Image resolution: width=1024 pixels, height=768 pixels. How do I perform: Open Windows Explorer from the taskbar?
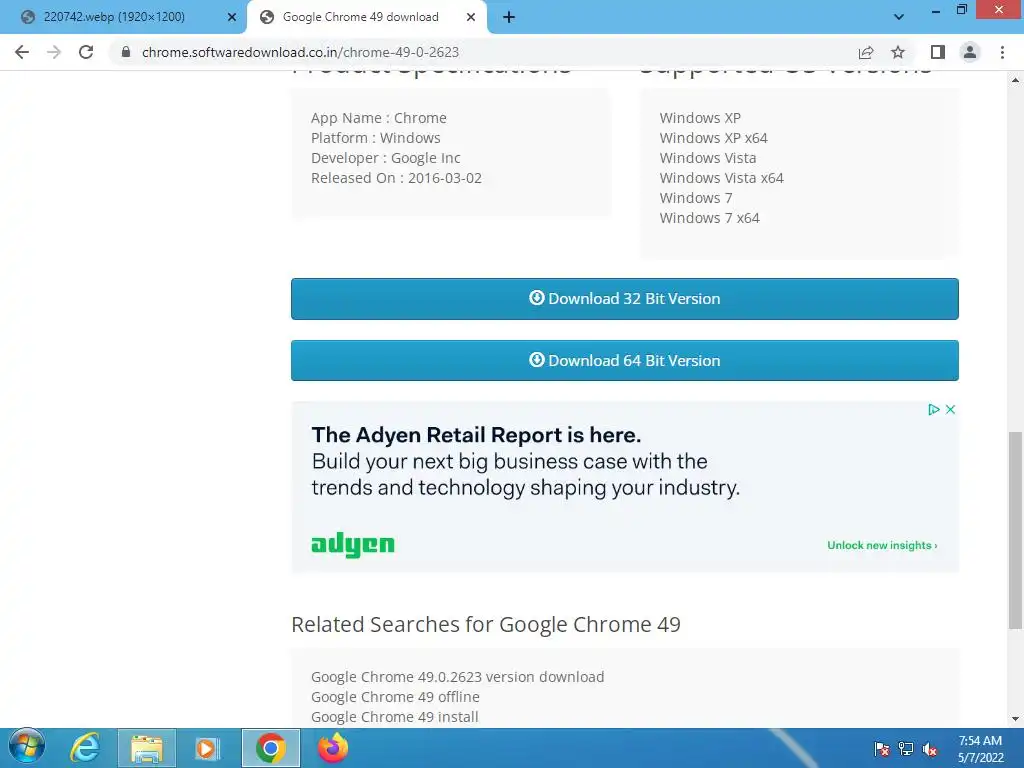pos(147,748)
